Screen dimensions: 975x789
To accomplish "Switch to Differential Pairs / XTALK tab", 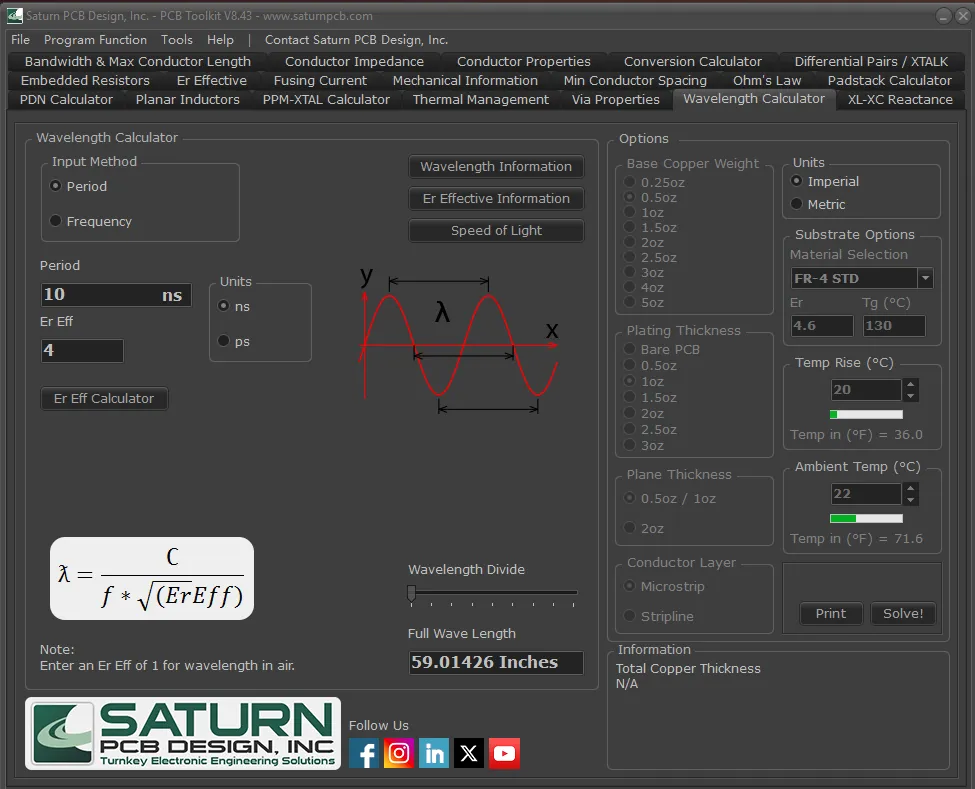I will [871, 62].
